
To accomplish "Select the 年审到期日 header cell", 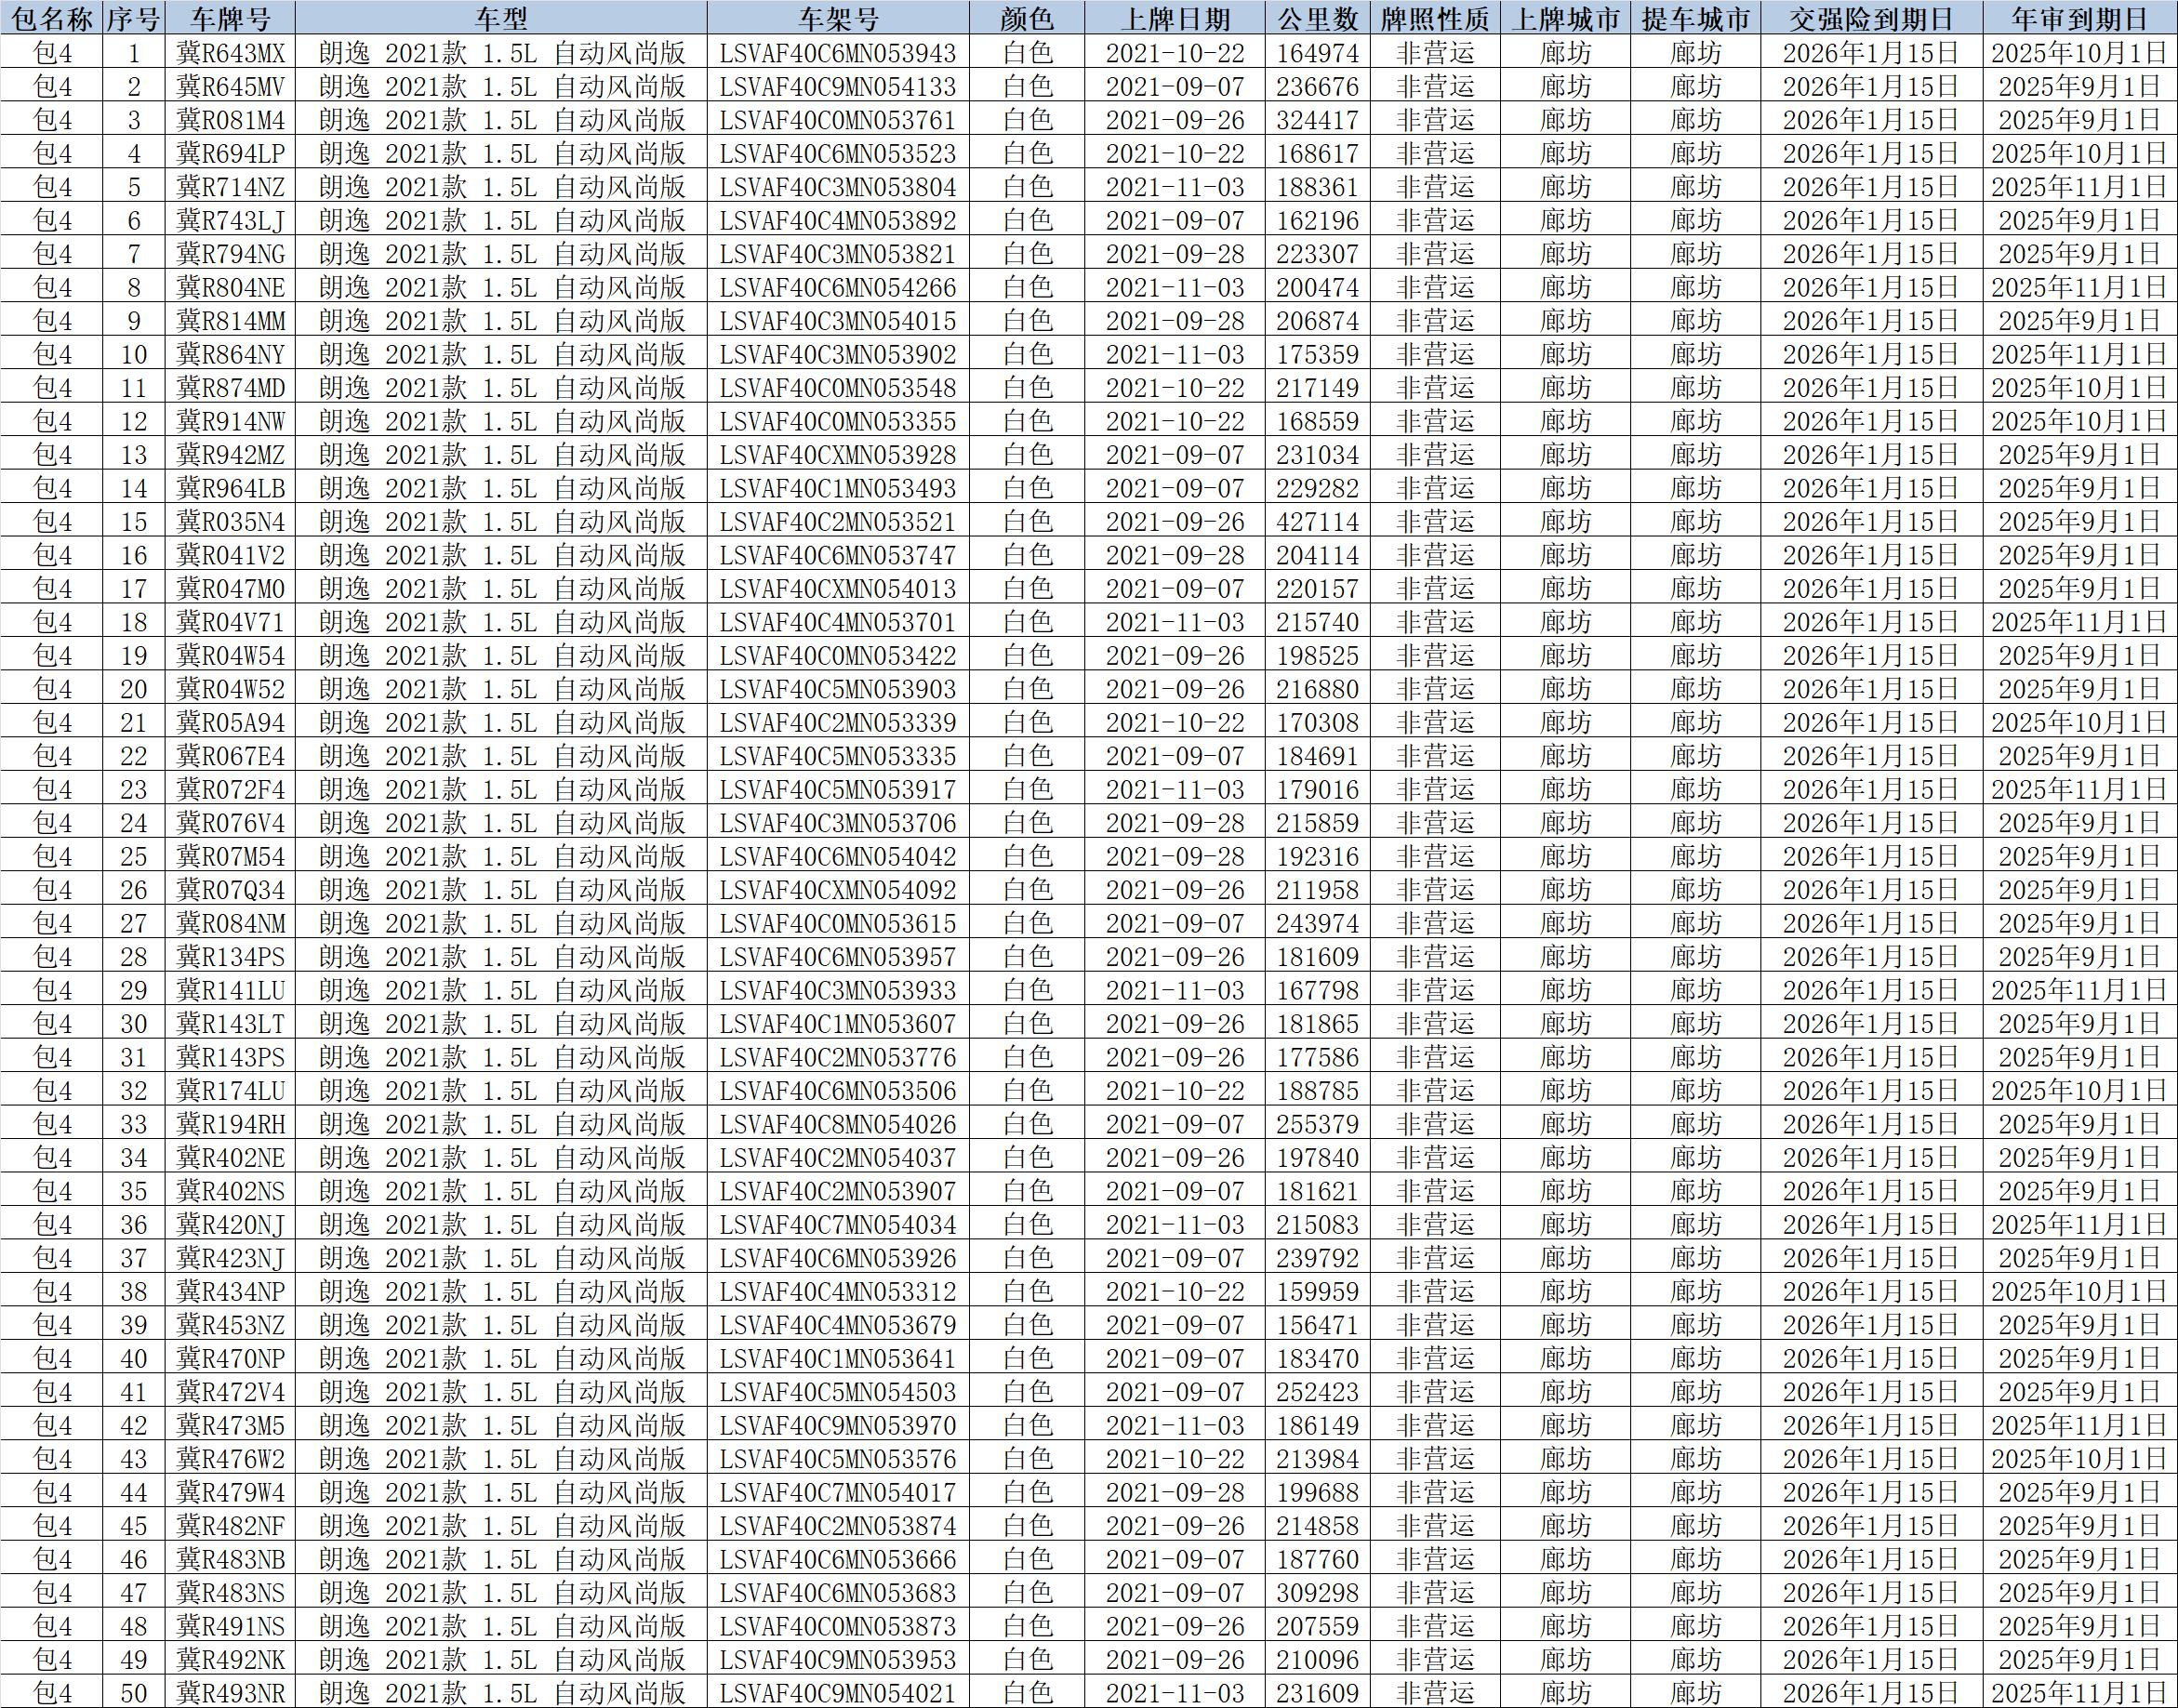I will pos(2080,18).
